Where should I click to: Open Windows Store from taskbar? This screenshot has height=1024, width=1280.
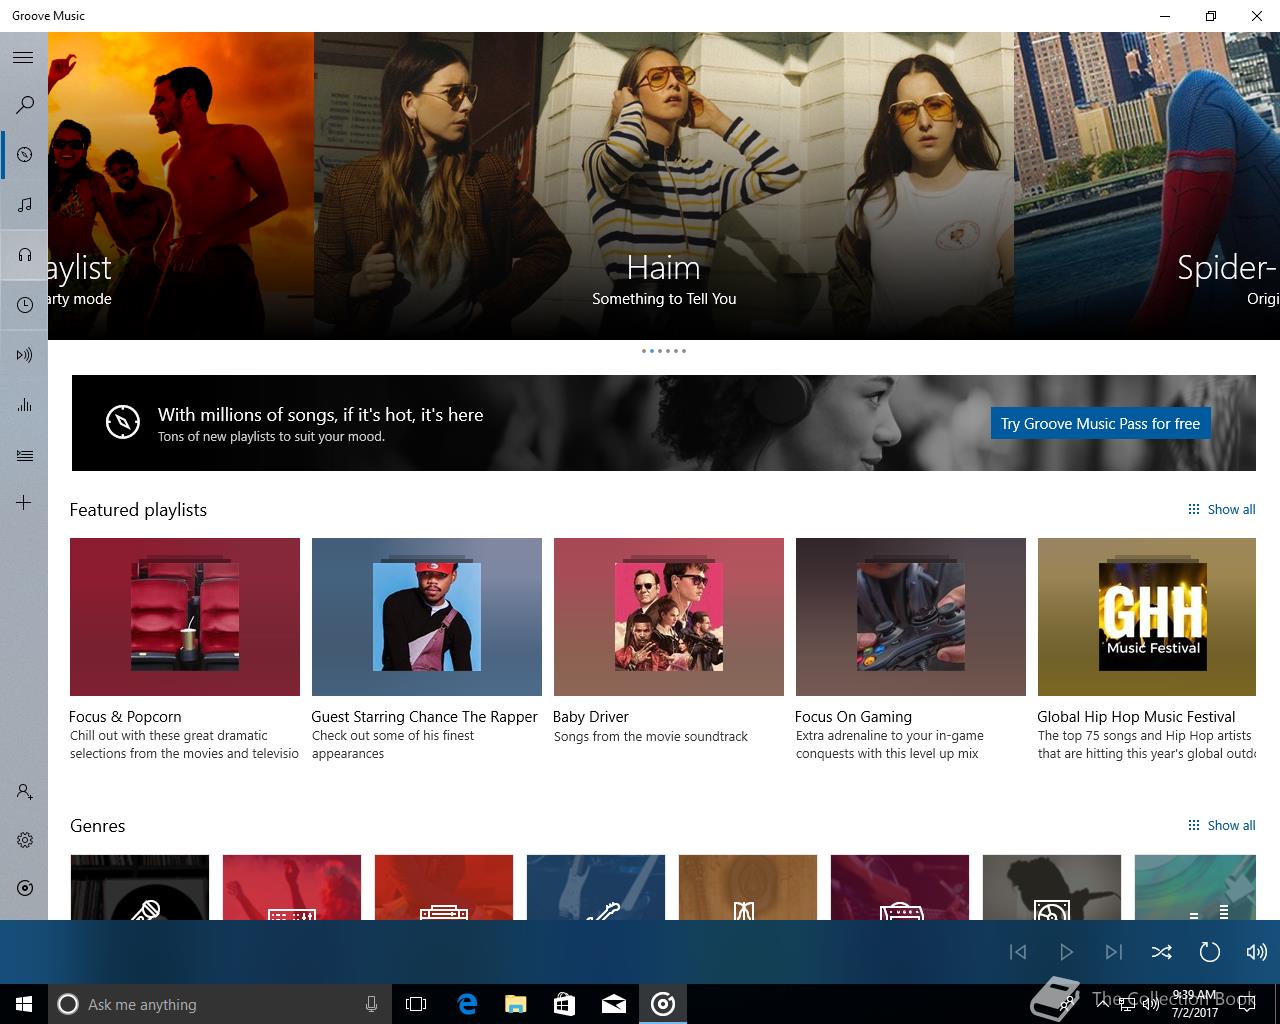[564, 1004]
